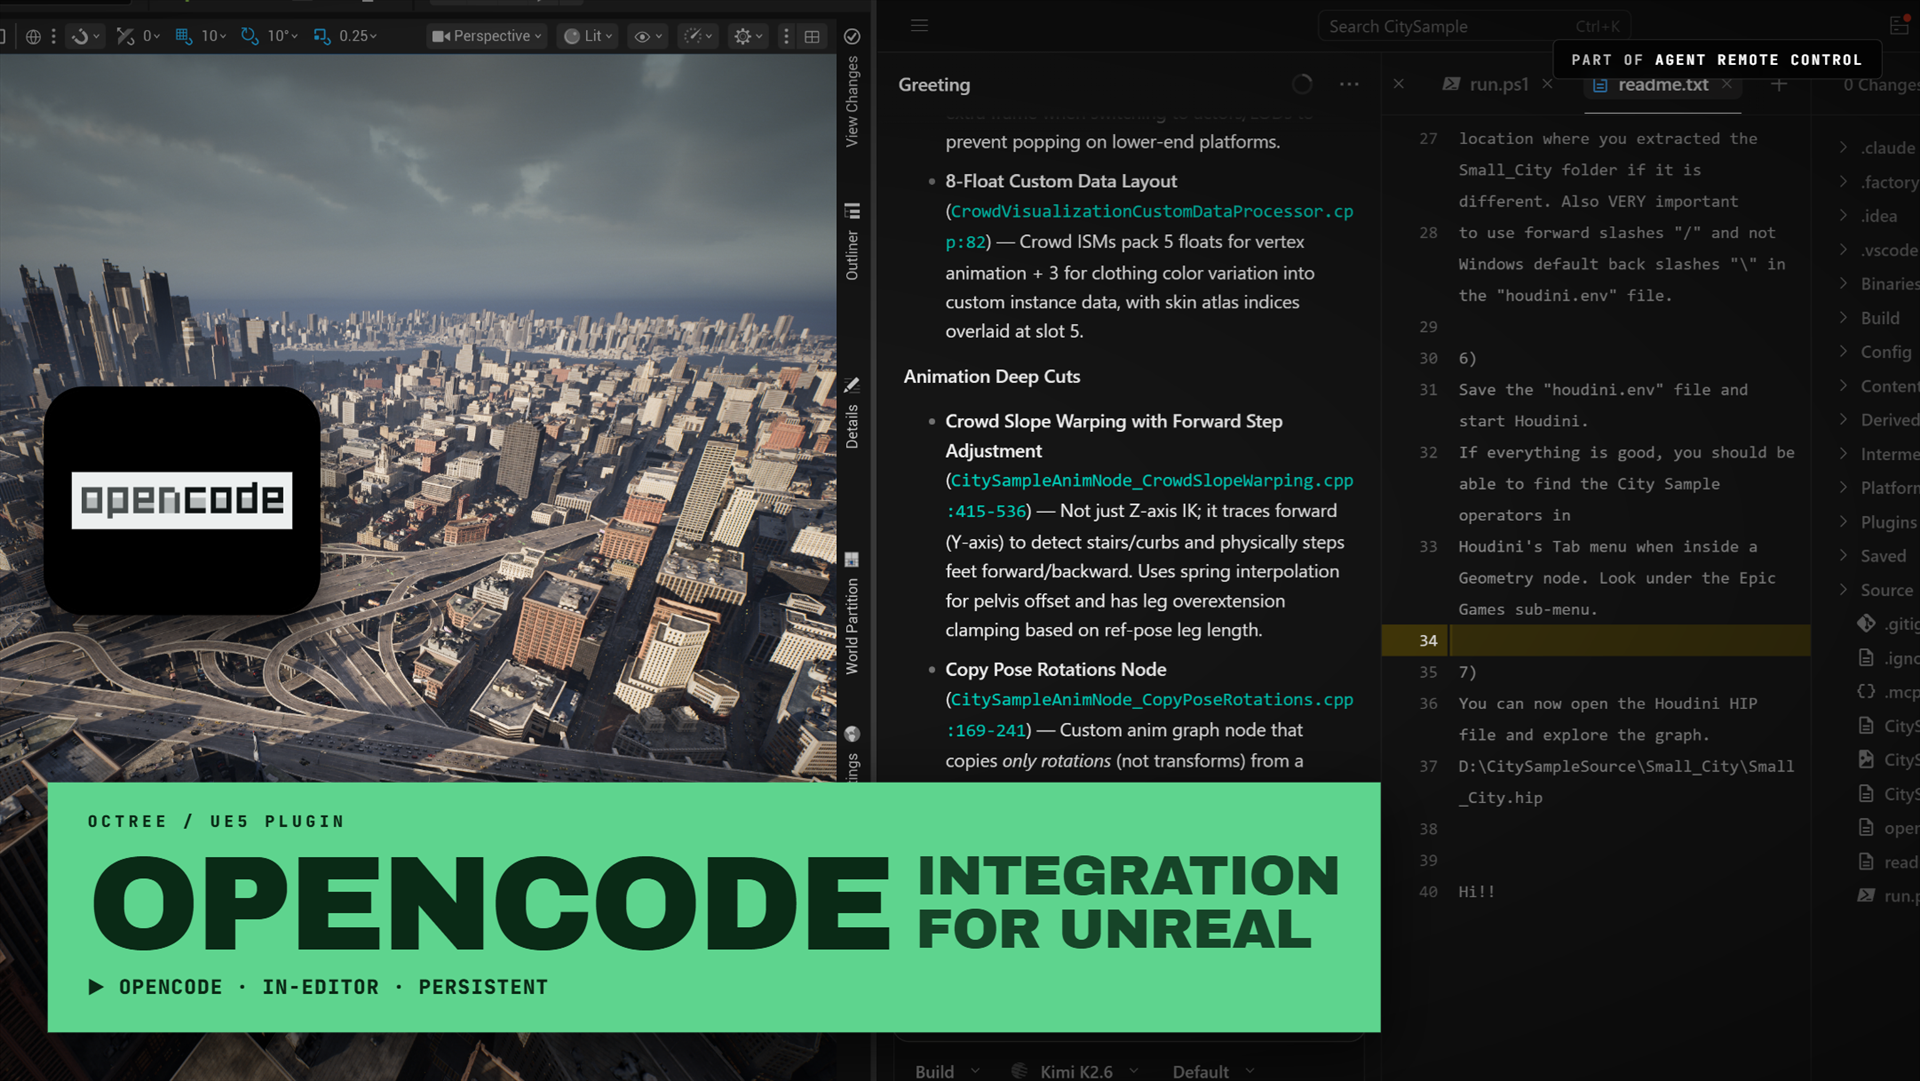The width and height of the screenshot is (1920, 1081).
Task: Toggle the grid snapping icon
Action: 184,36
